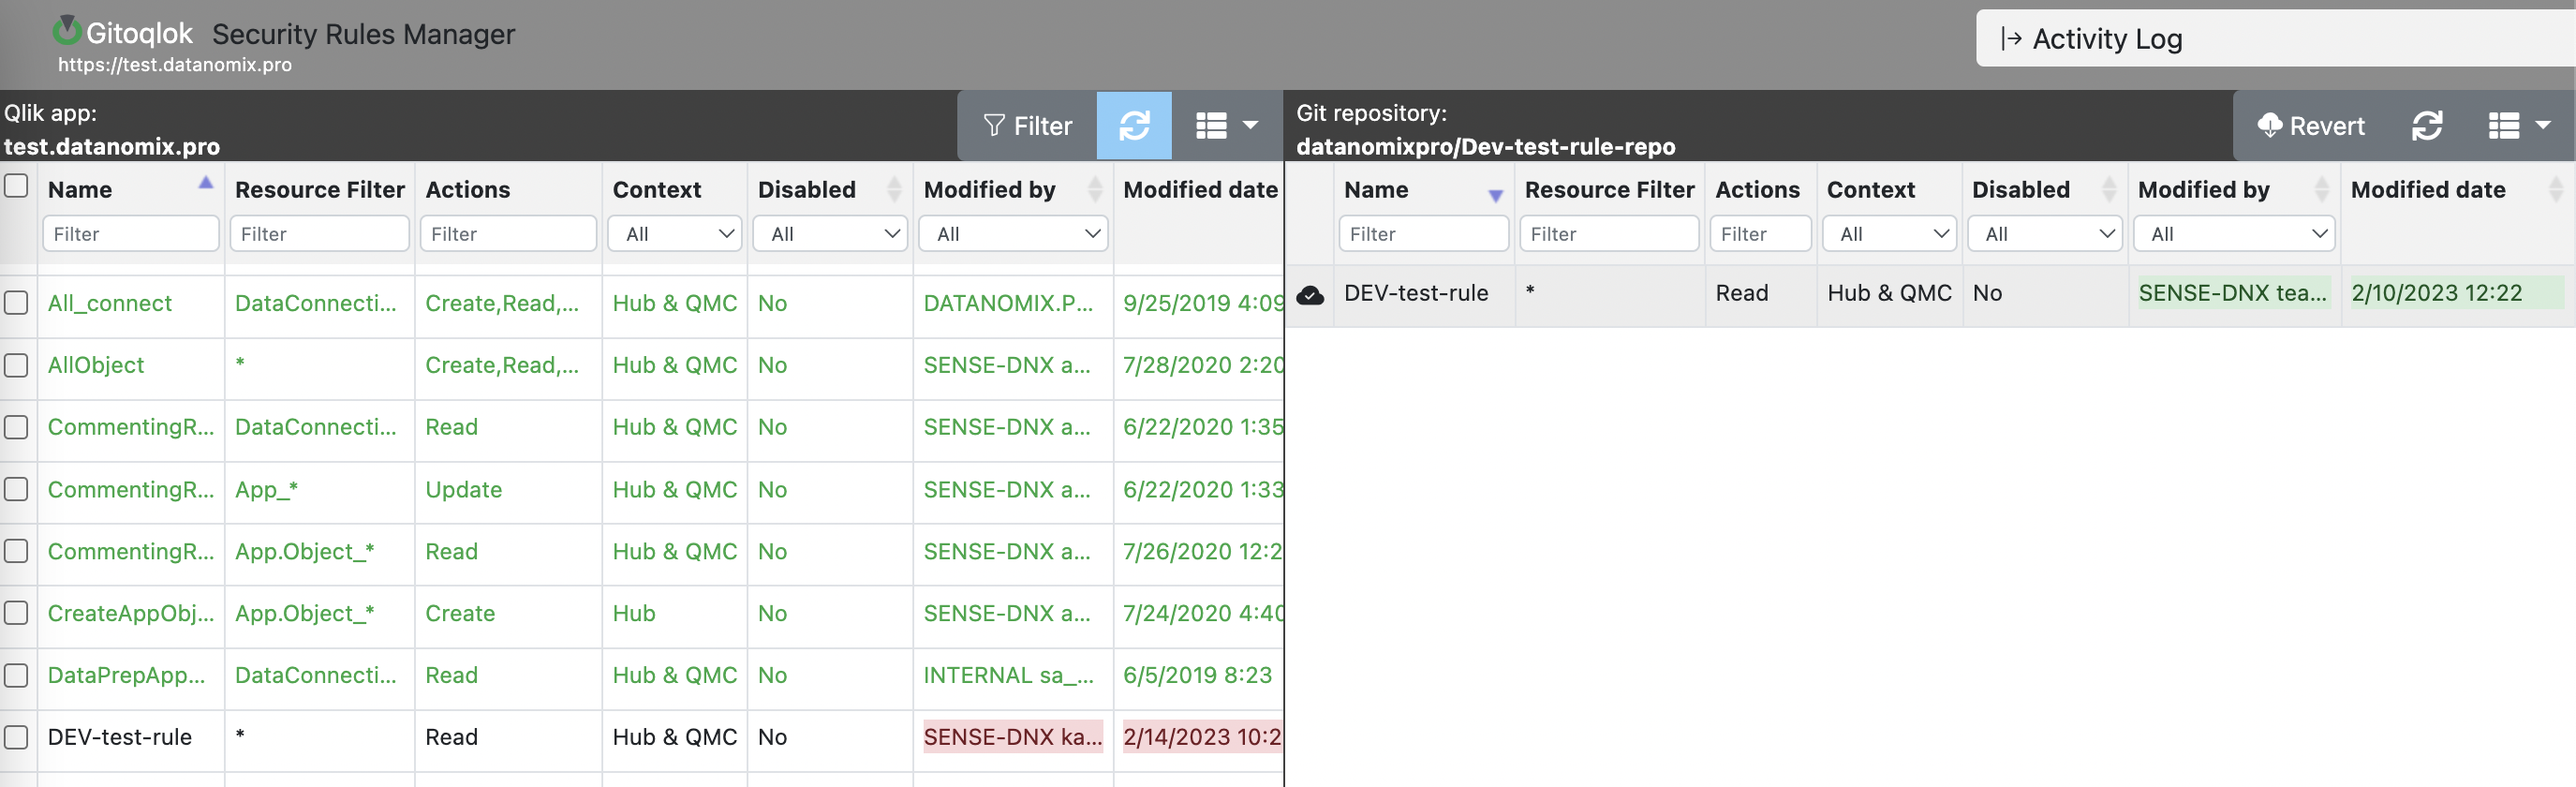Click the Gitoqlok logo icon
The image size is (2576, 787).
pyautogui.click(x=66, y=30)
